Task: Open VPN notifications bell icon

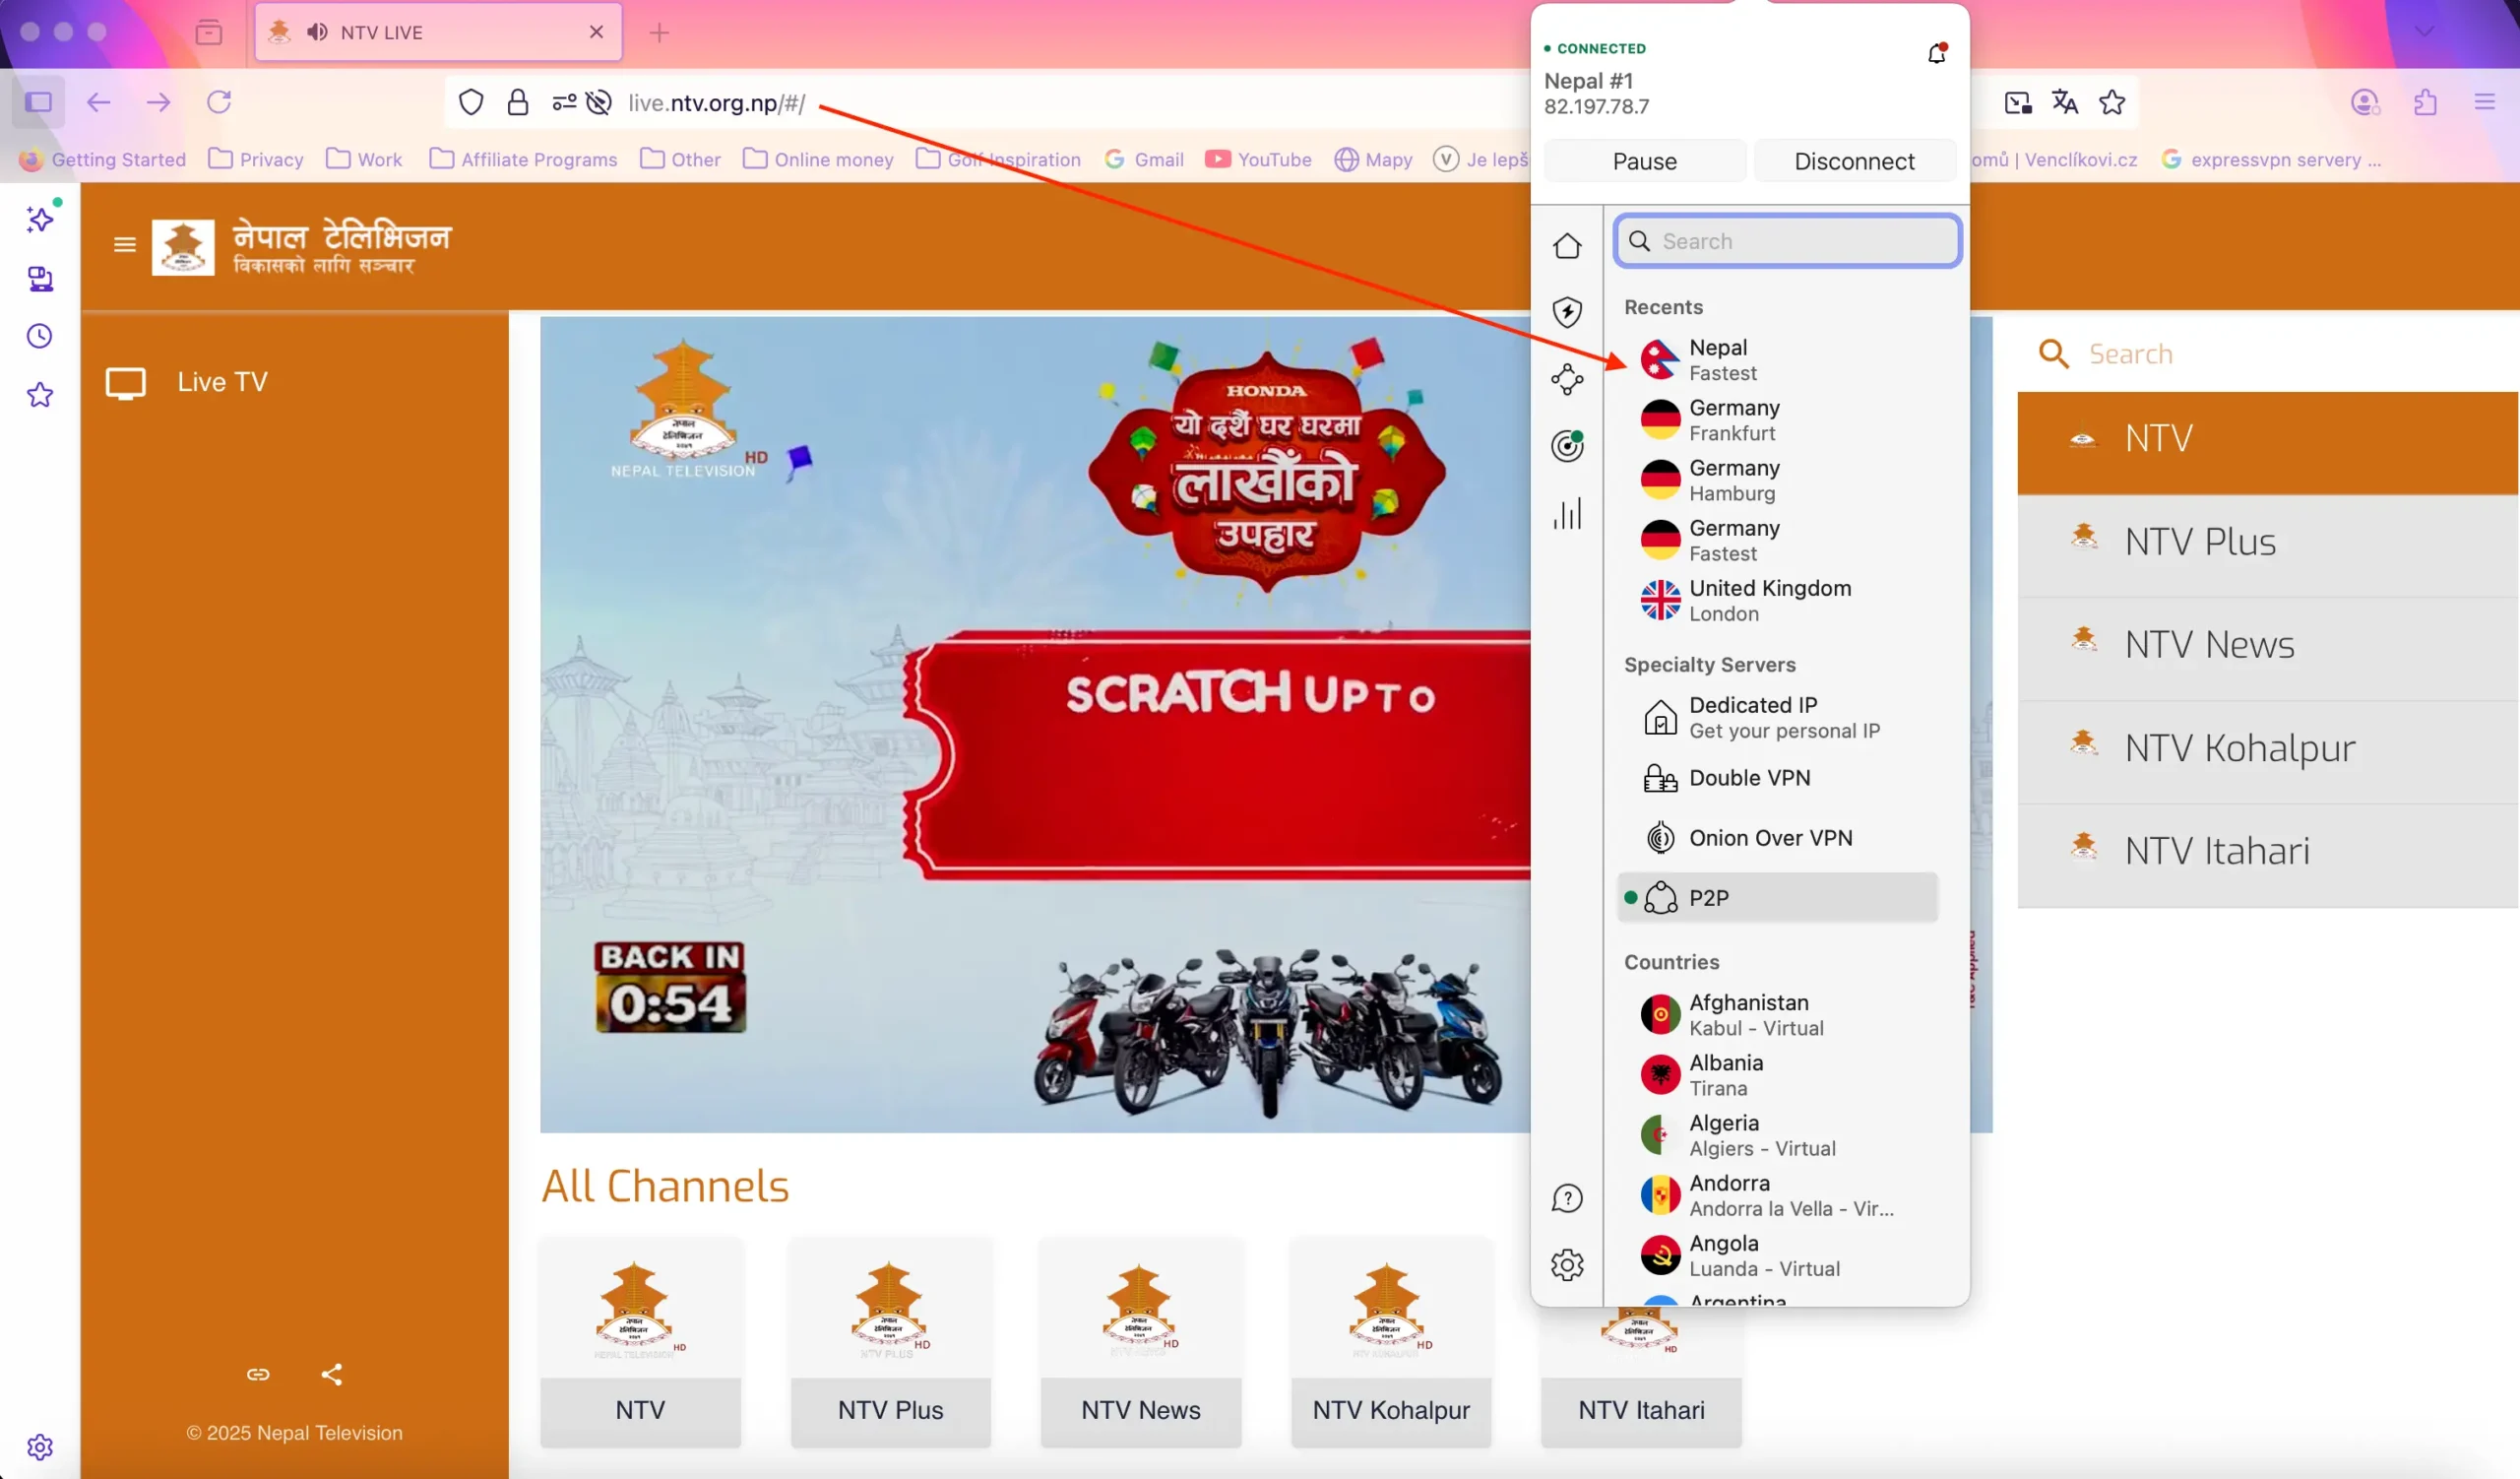Action: click(x=1937, y=53)
